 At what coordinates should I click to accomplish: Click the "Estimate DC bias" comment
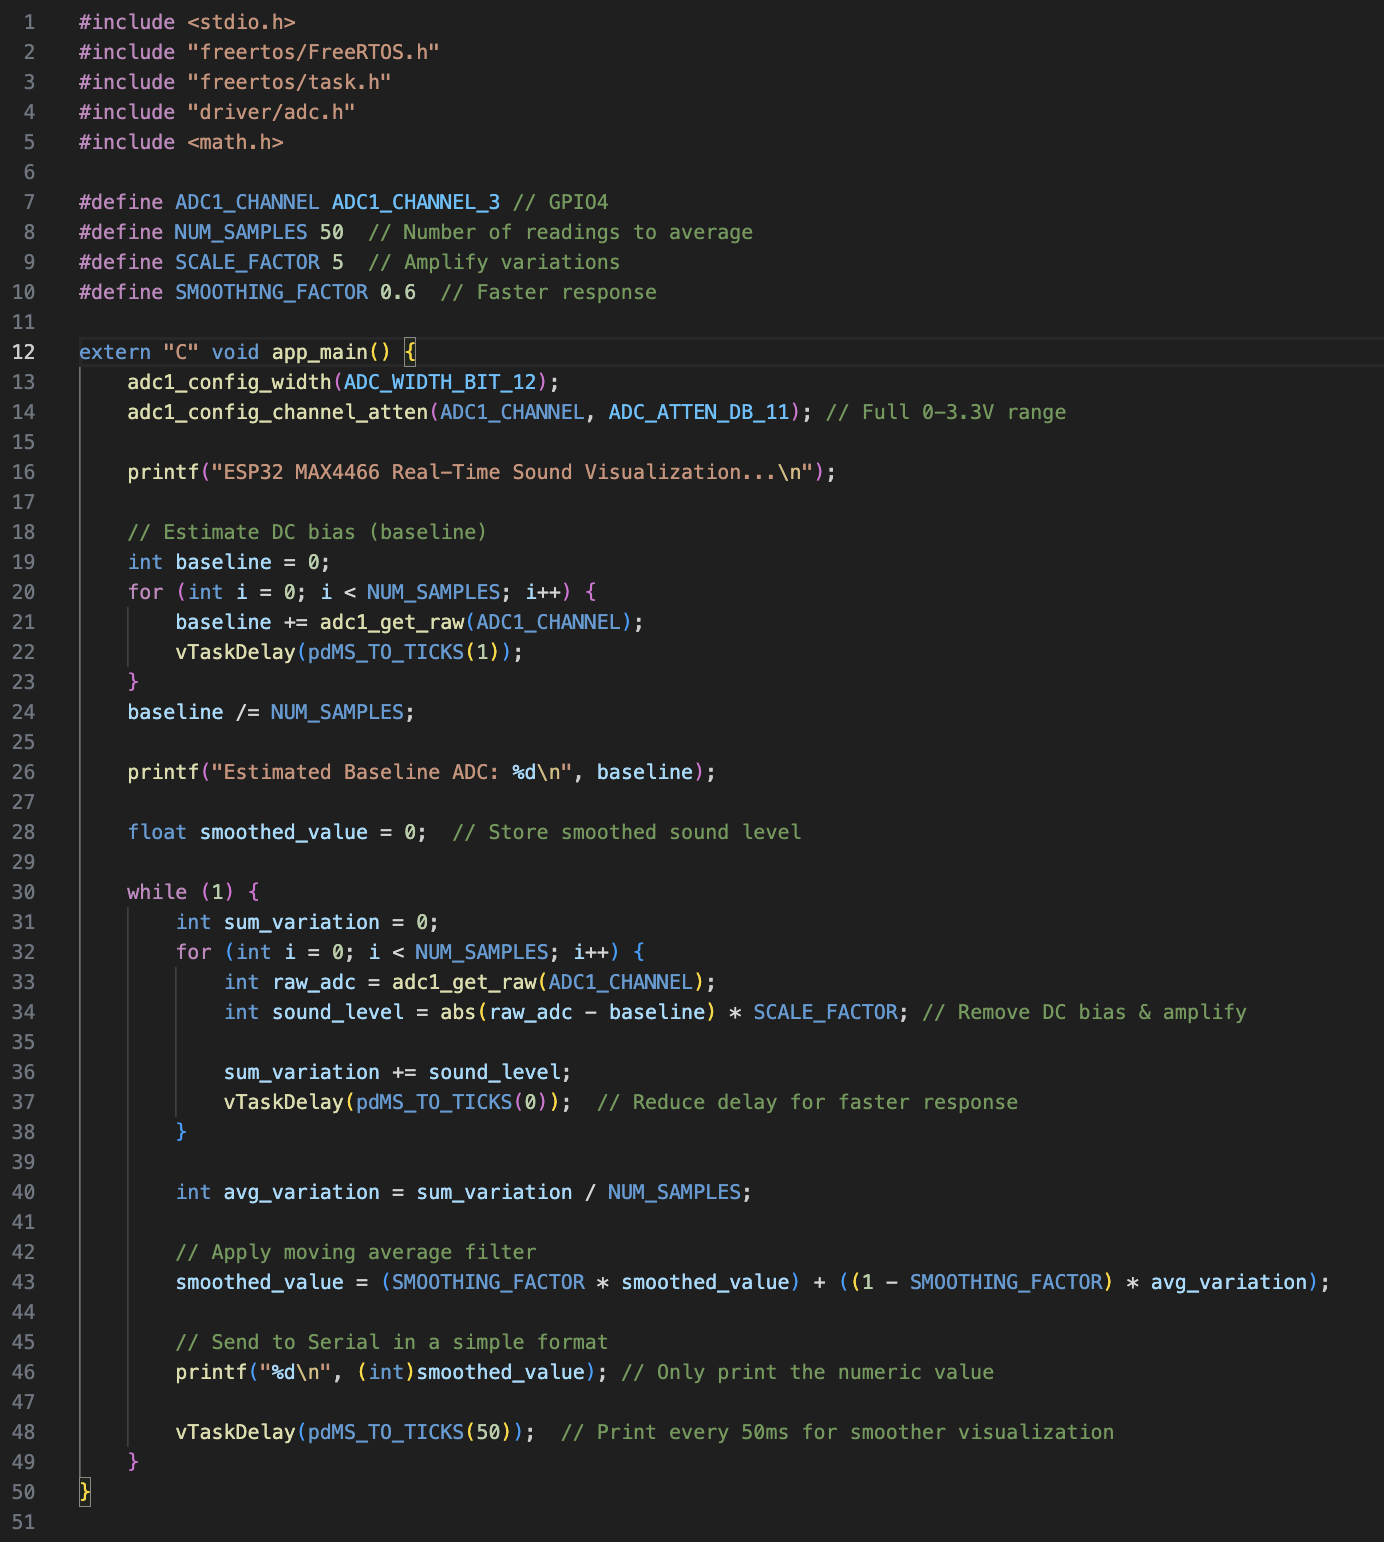pos(306,532)
